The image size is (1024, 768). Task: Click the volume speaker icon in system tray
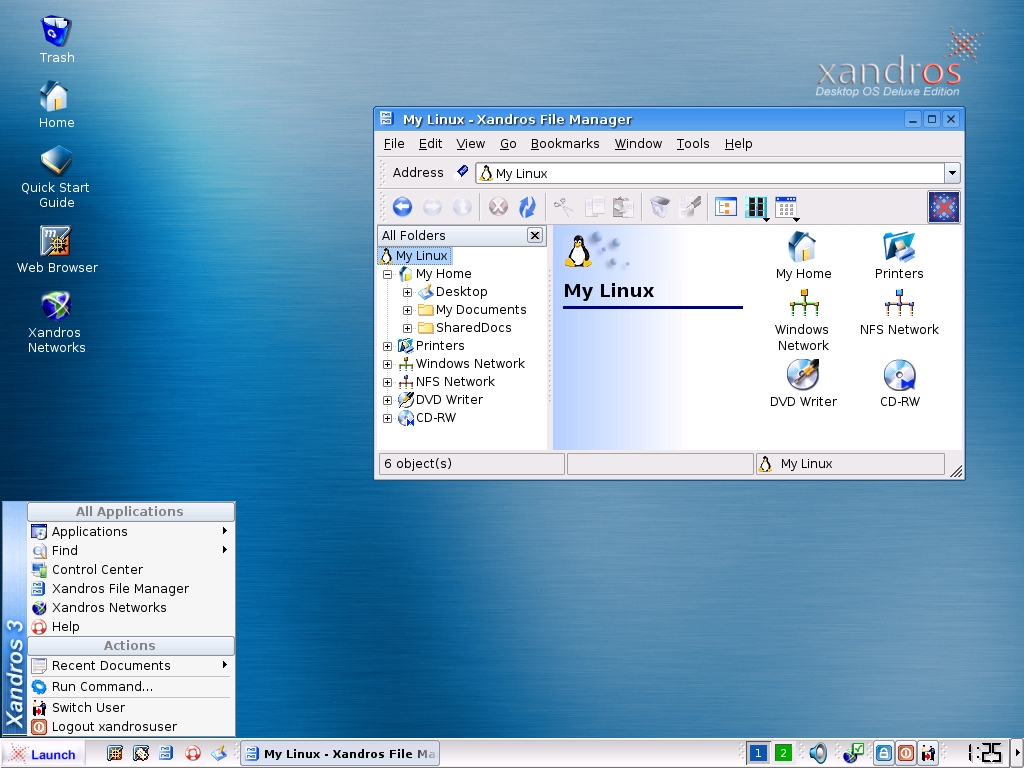coord(818,753)
